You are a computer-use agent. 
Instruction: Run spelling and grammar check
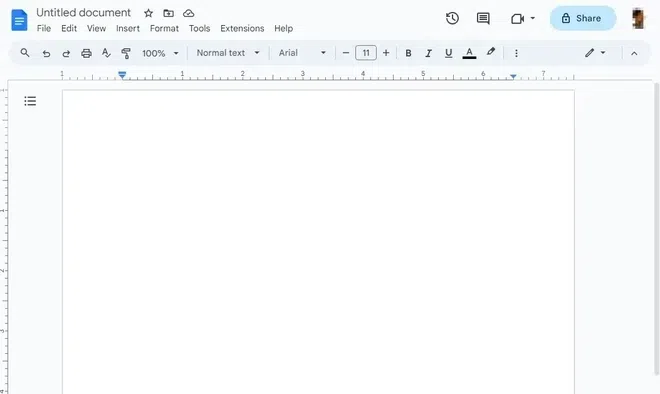pos(106,53)
